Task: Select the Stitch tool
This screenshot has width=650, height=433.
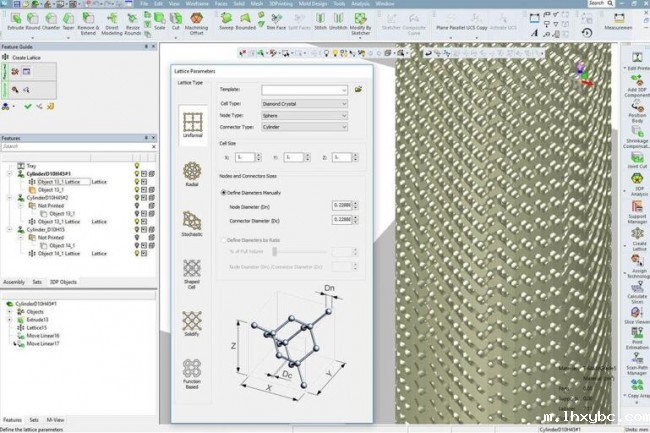Action: [320, 22]
